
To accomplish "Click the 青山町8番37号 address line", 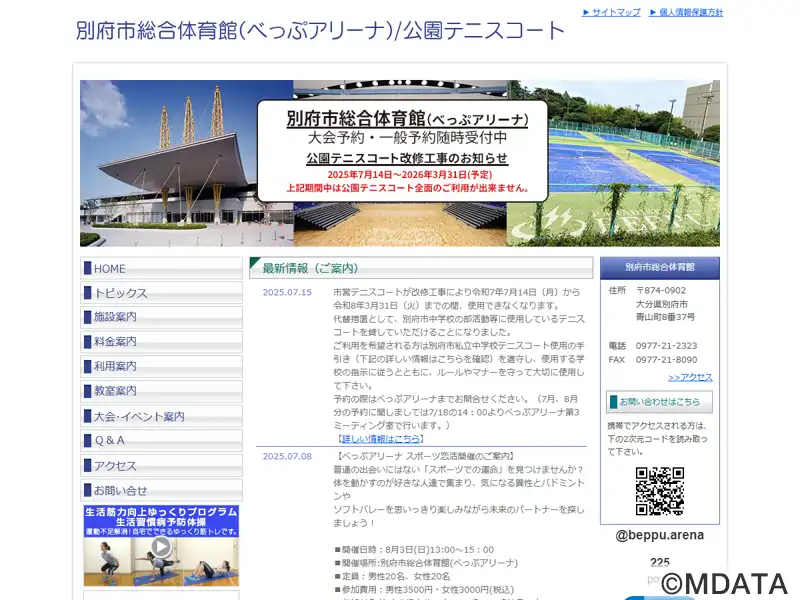I will (x=665, y=317).
